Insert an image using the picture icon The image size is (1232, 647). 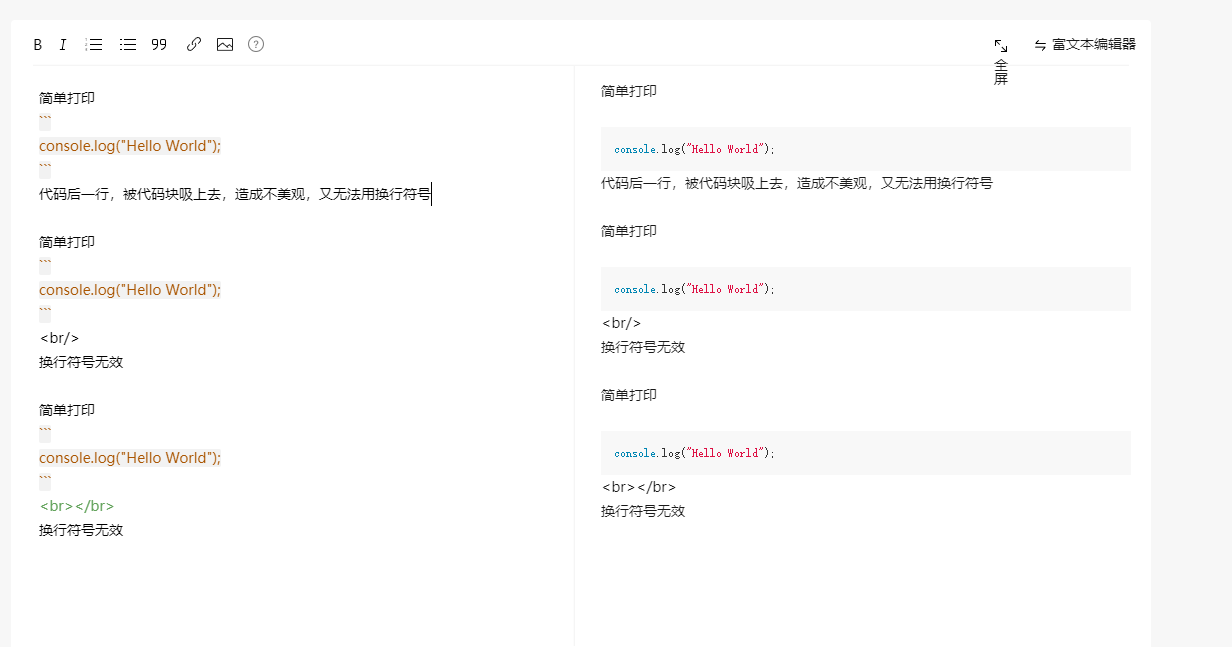pos(225,45)
